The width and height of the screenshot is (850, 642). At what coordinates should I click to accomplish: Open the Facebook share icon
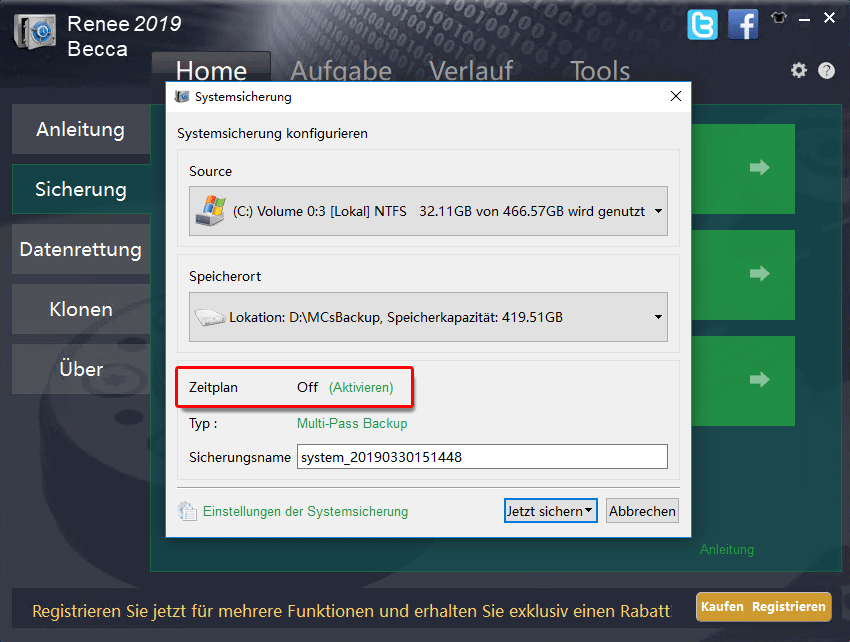click(x=743, y=25)
